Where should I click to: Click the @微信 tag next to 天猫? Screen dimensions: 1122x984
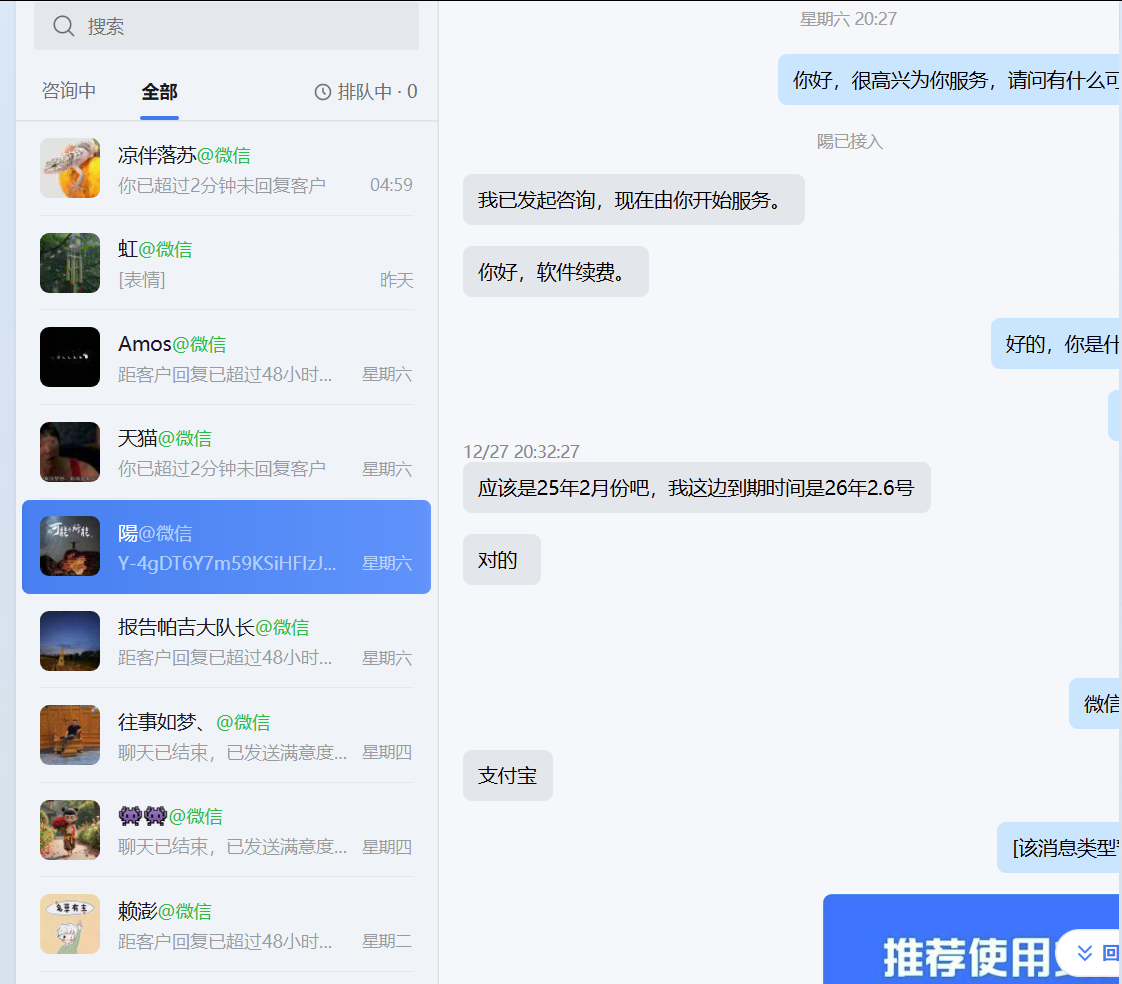(x=186, y=438)
